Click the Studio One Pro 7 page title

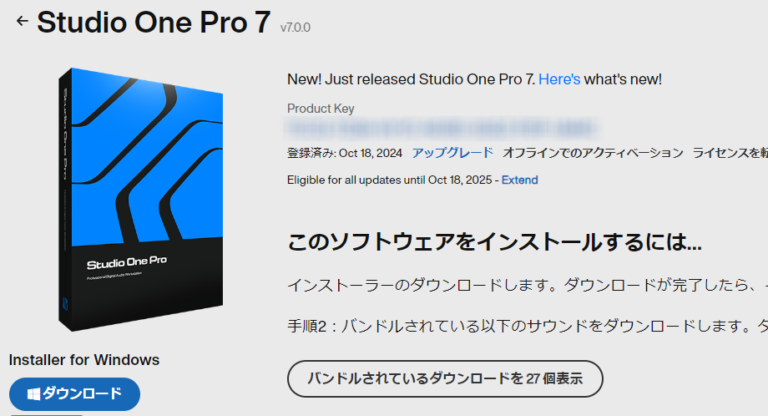click(x=154, y=22)
